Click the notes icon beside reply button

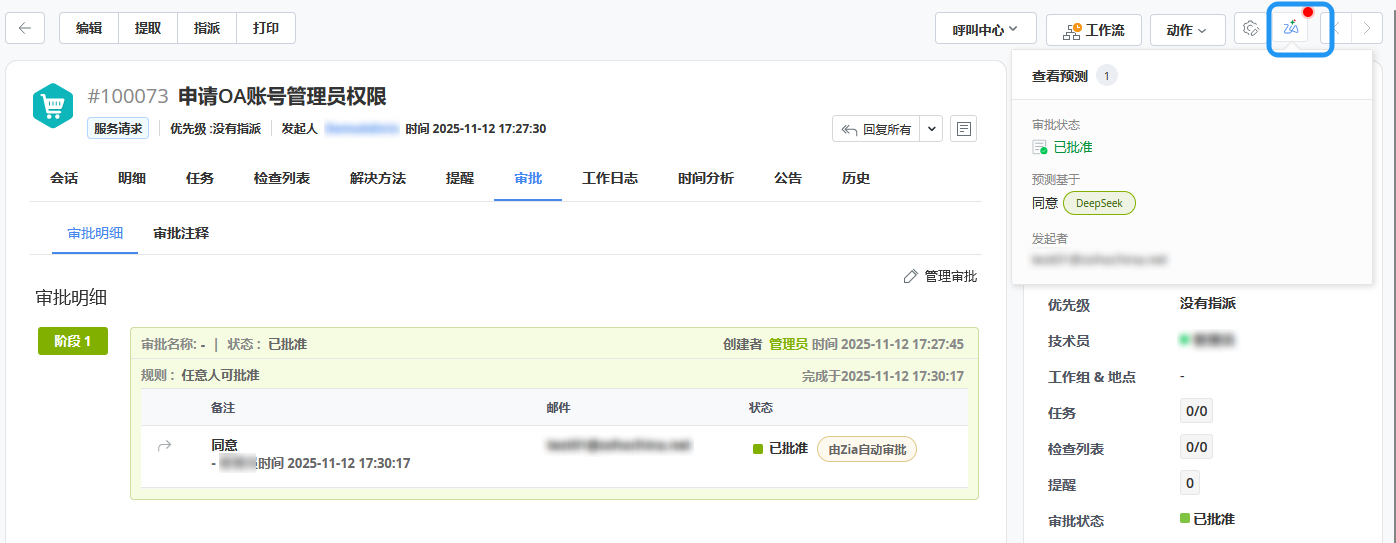coord(963,129)
